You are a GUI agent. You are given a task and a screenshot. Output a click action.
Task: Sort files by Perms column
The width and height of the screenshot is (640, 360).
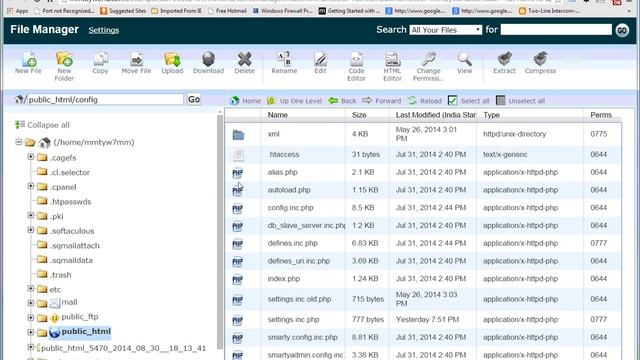pyautogui.click(x=601, y=115)
